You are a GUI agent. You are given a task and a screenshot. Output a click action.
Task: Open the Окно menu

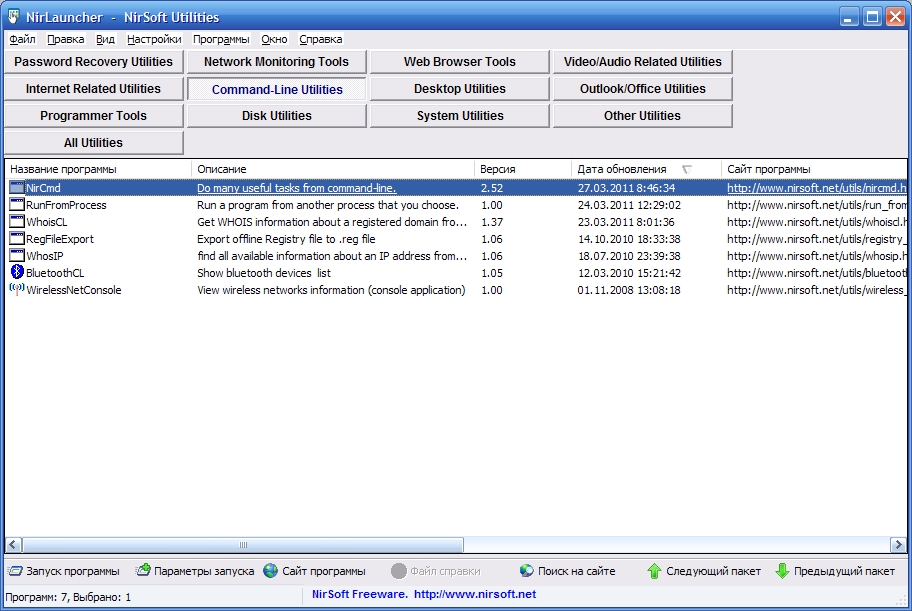click(x=274, y=39)
